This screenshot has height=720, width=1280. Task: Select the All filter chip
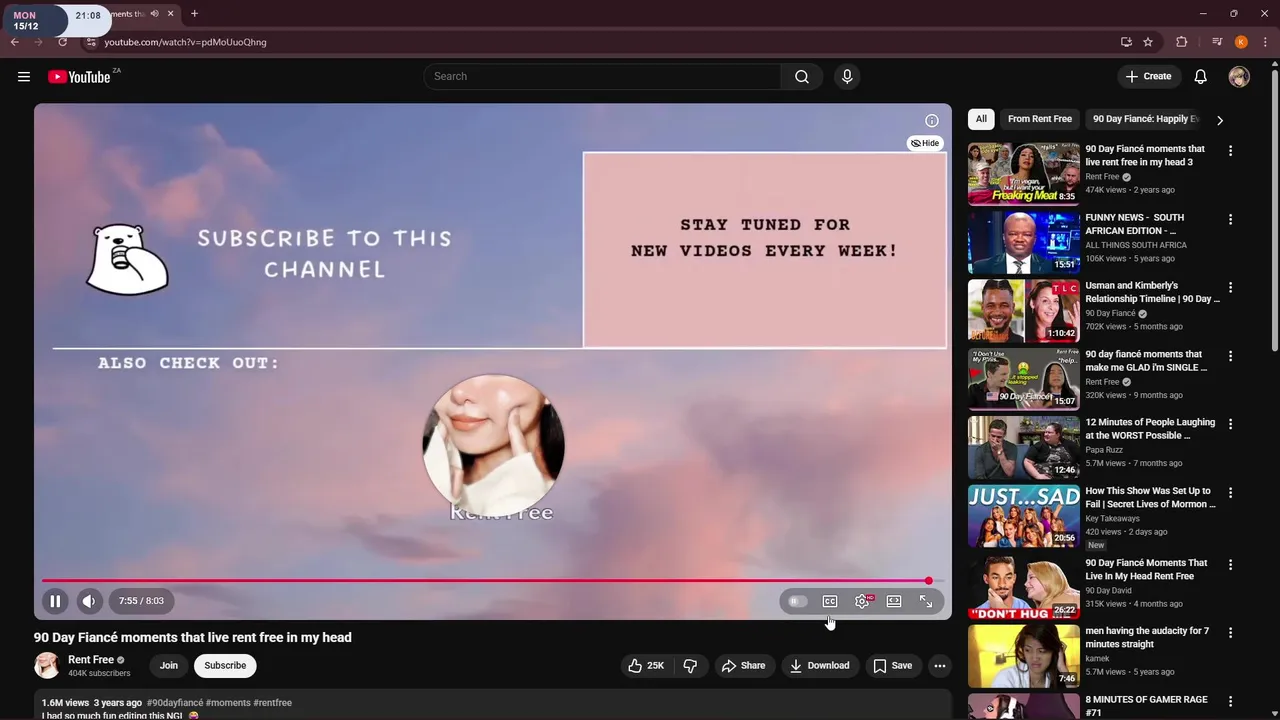click(981, 119)
